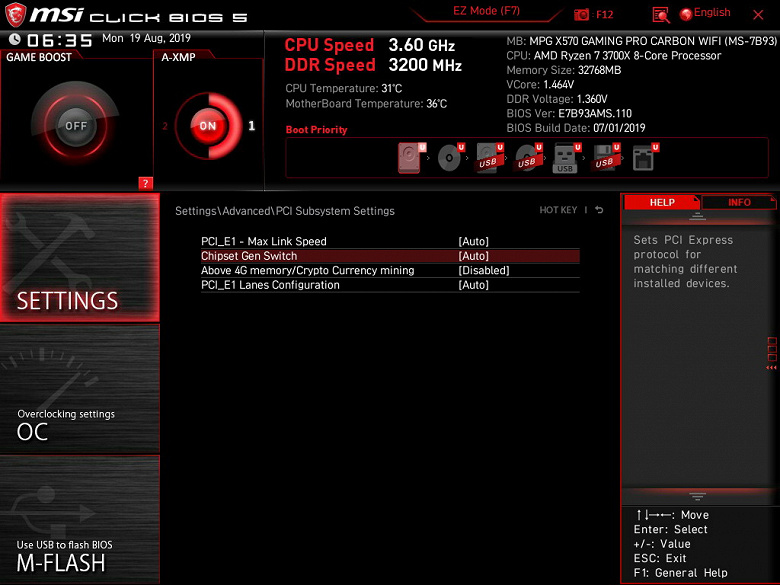Click the BIOS Ver E7B93AMS.110 text
Image resolution: width=780 pixels, height=585 pixels.
point(569,113)
